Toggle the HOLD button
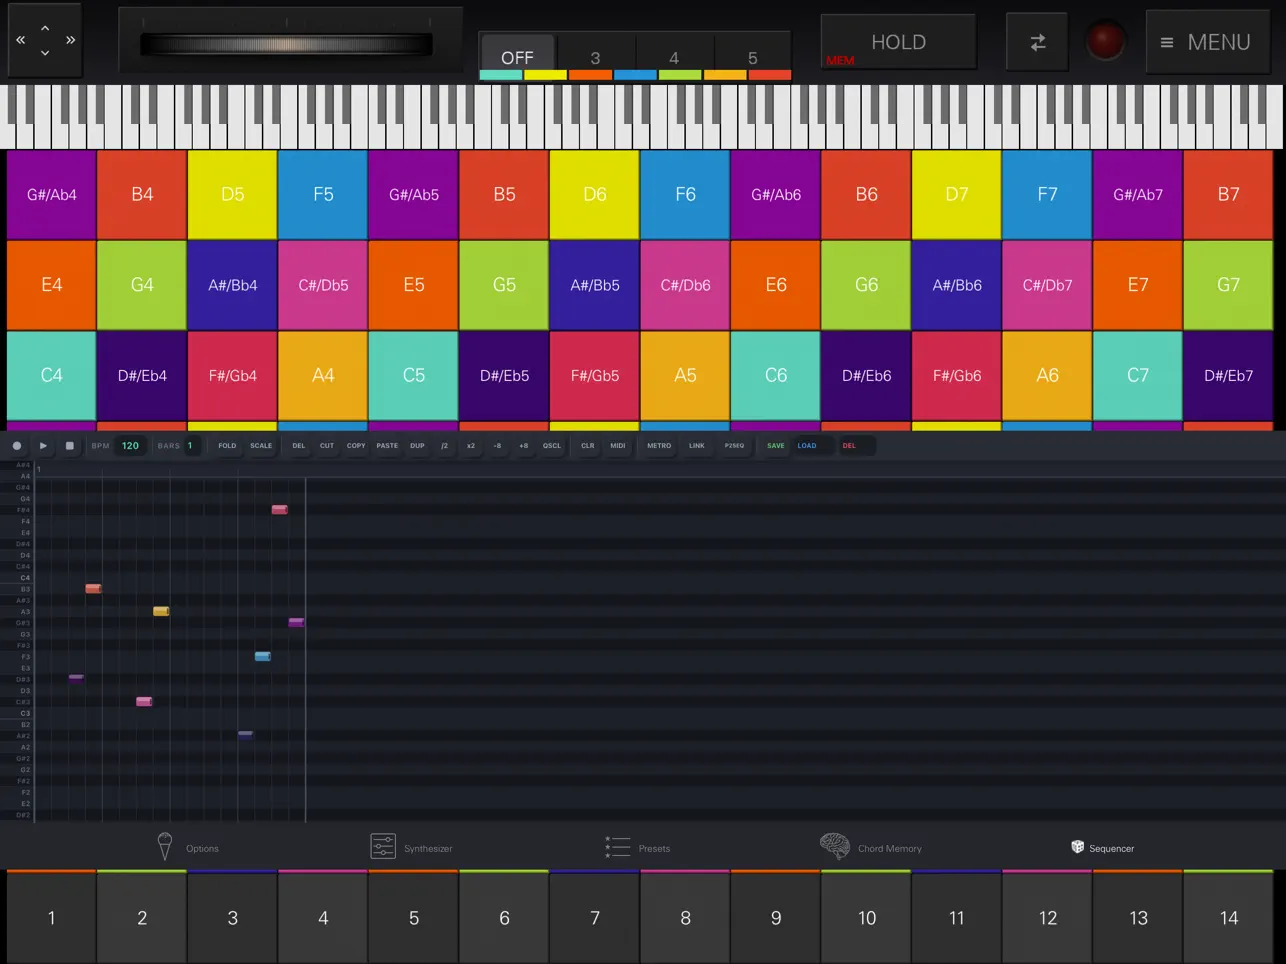 click(898, 42)
